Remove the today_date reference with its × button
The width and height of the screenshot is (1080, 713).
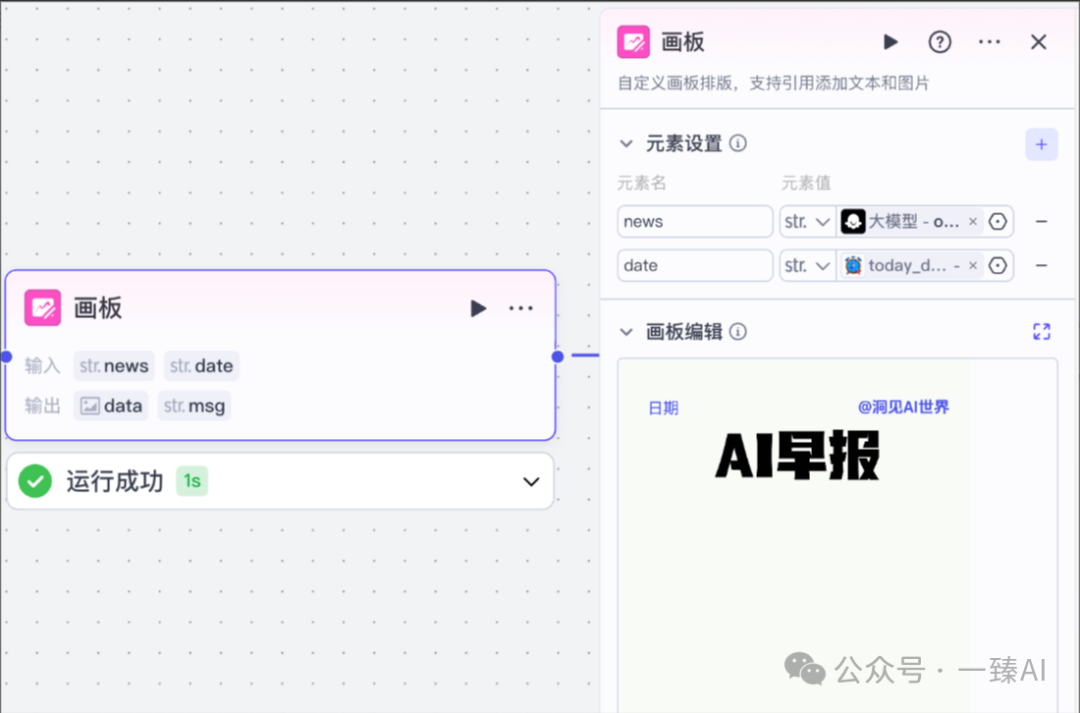coord(972,265)
